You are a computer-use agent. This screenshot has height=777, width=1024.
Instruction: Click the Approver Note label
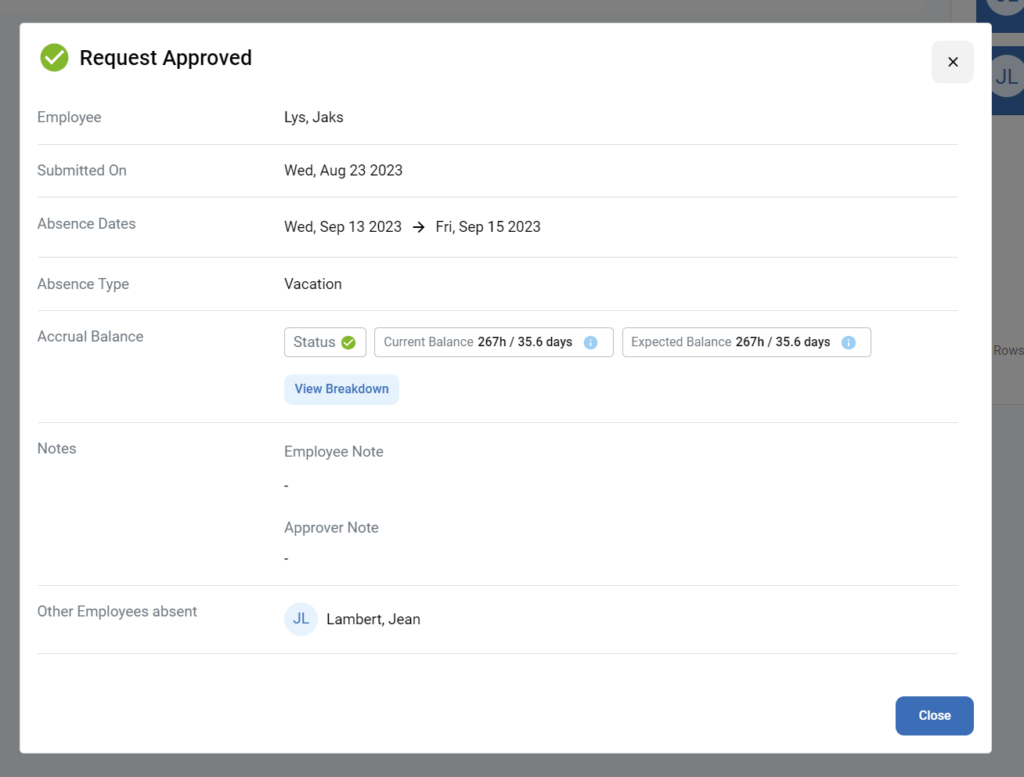(x=331, y=528)
